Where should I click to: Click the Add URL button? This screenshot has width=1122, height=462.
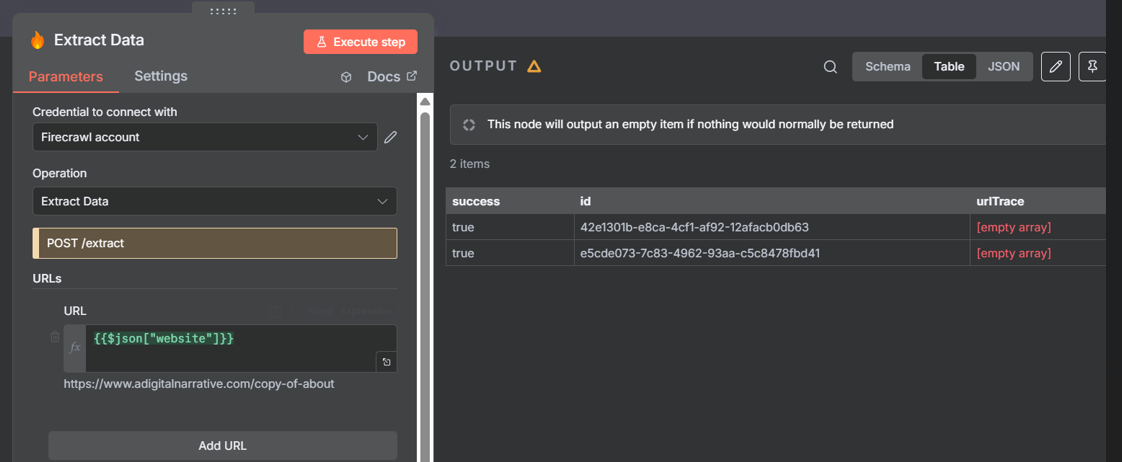click(222, 445)
